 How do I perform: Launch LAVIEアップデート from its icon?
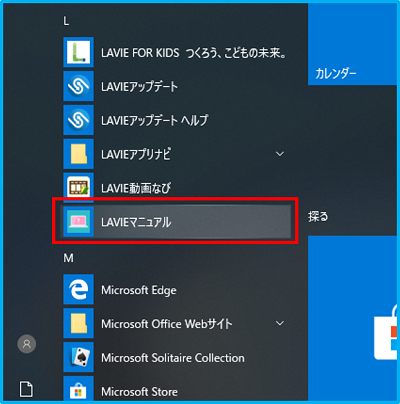[78, 86]
